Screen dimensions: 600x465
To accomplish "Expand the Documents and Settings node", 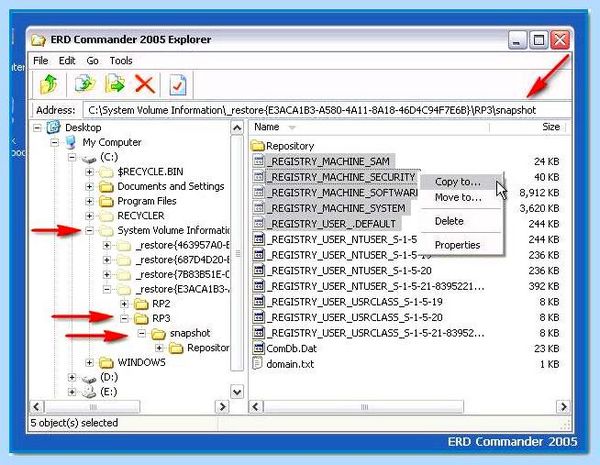I will pos(90,186).
